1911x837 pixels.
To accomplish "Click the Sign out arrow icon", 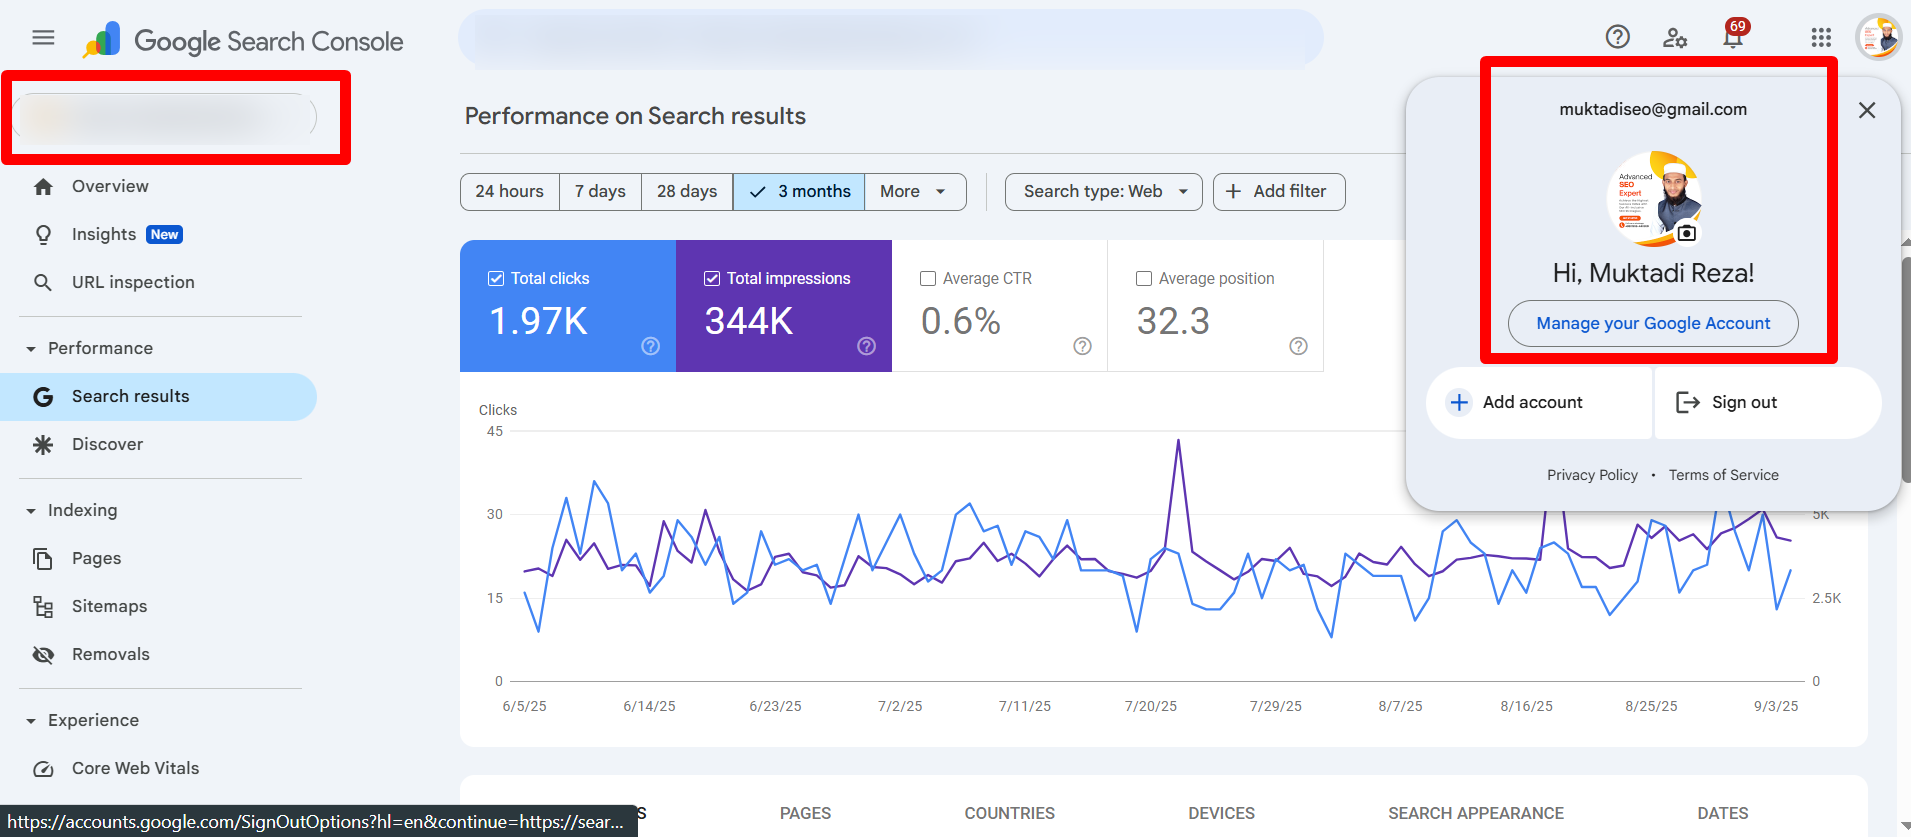I will [x=1688, y=402].
